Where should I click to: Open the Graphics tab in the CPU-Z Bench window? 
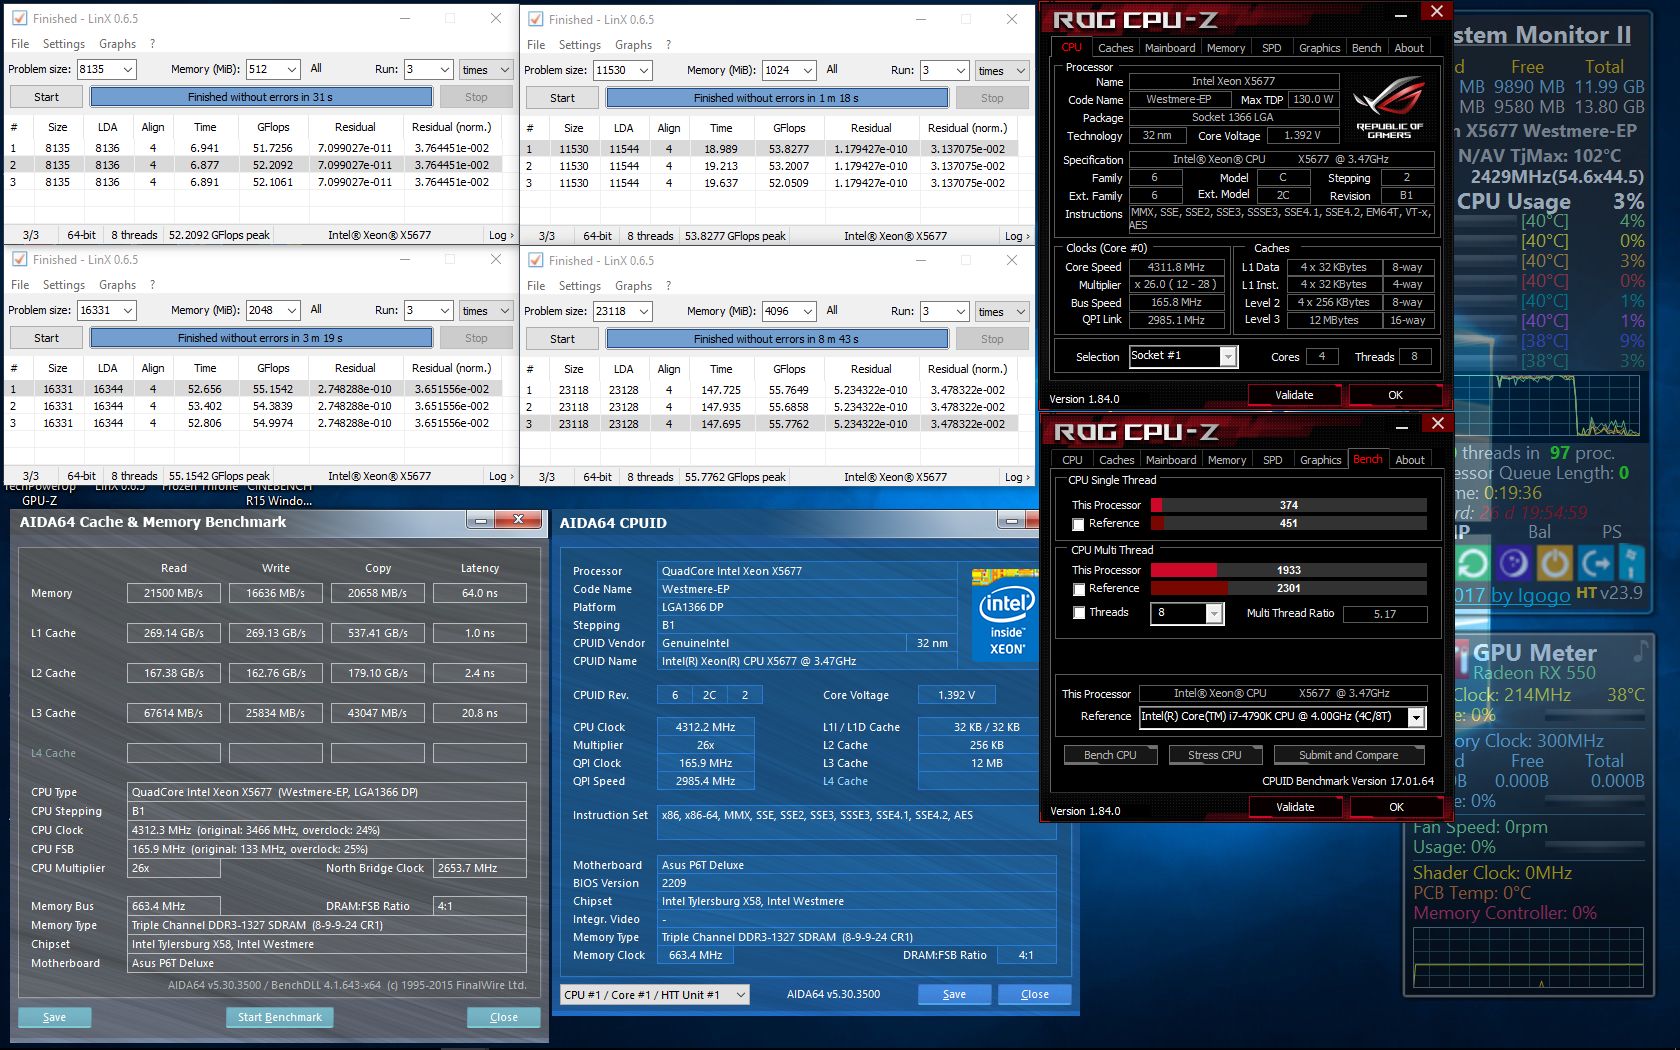(1320, 460)
